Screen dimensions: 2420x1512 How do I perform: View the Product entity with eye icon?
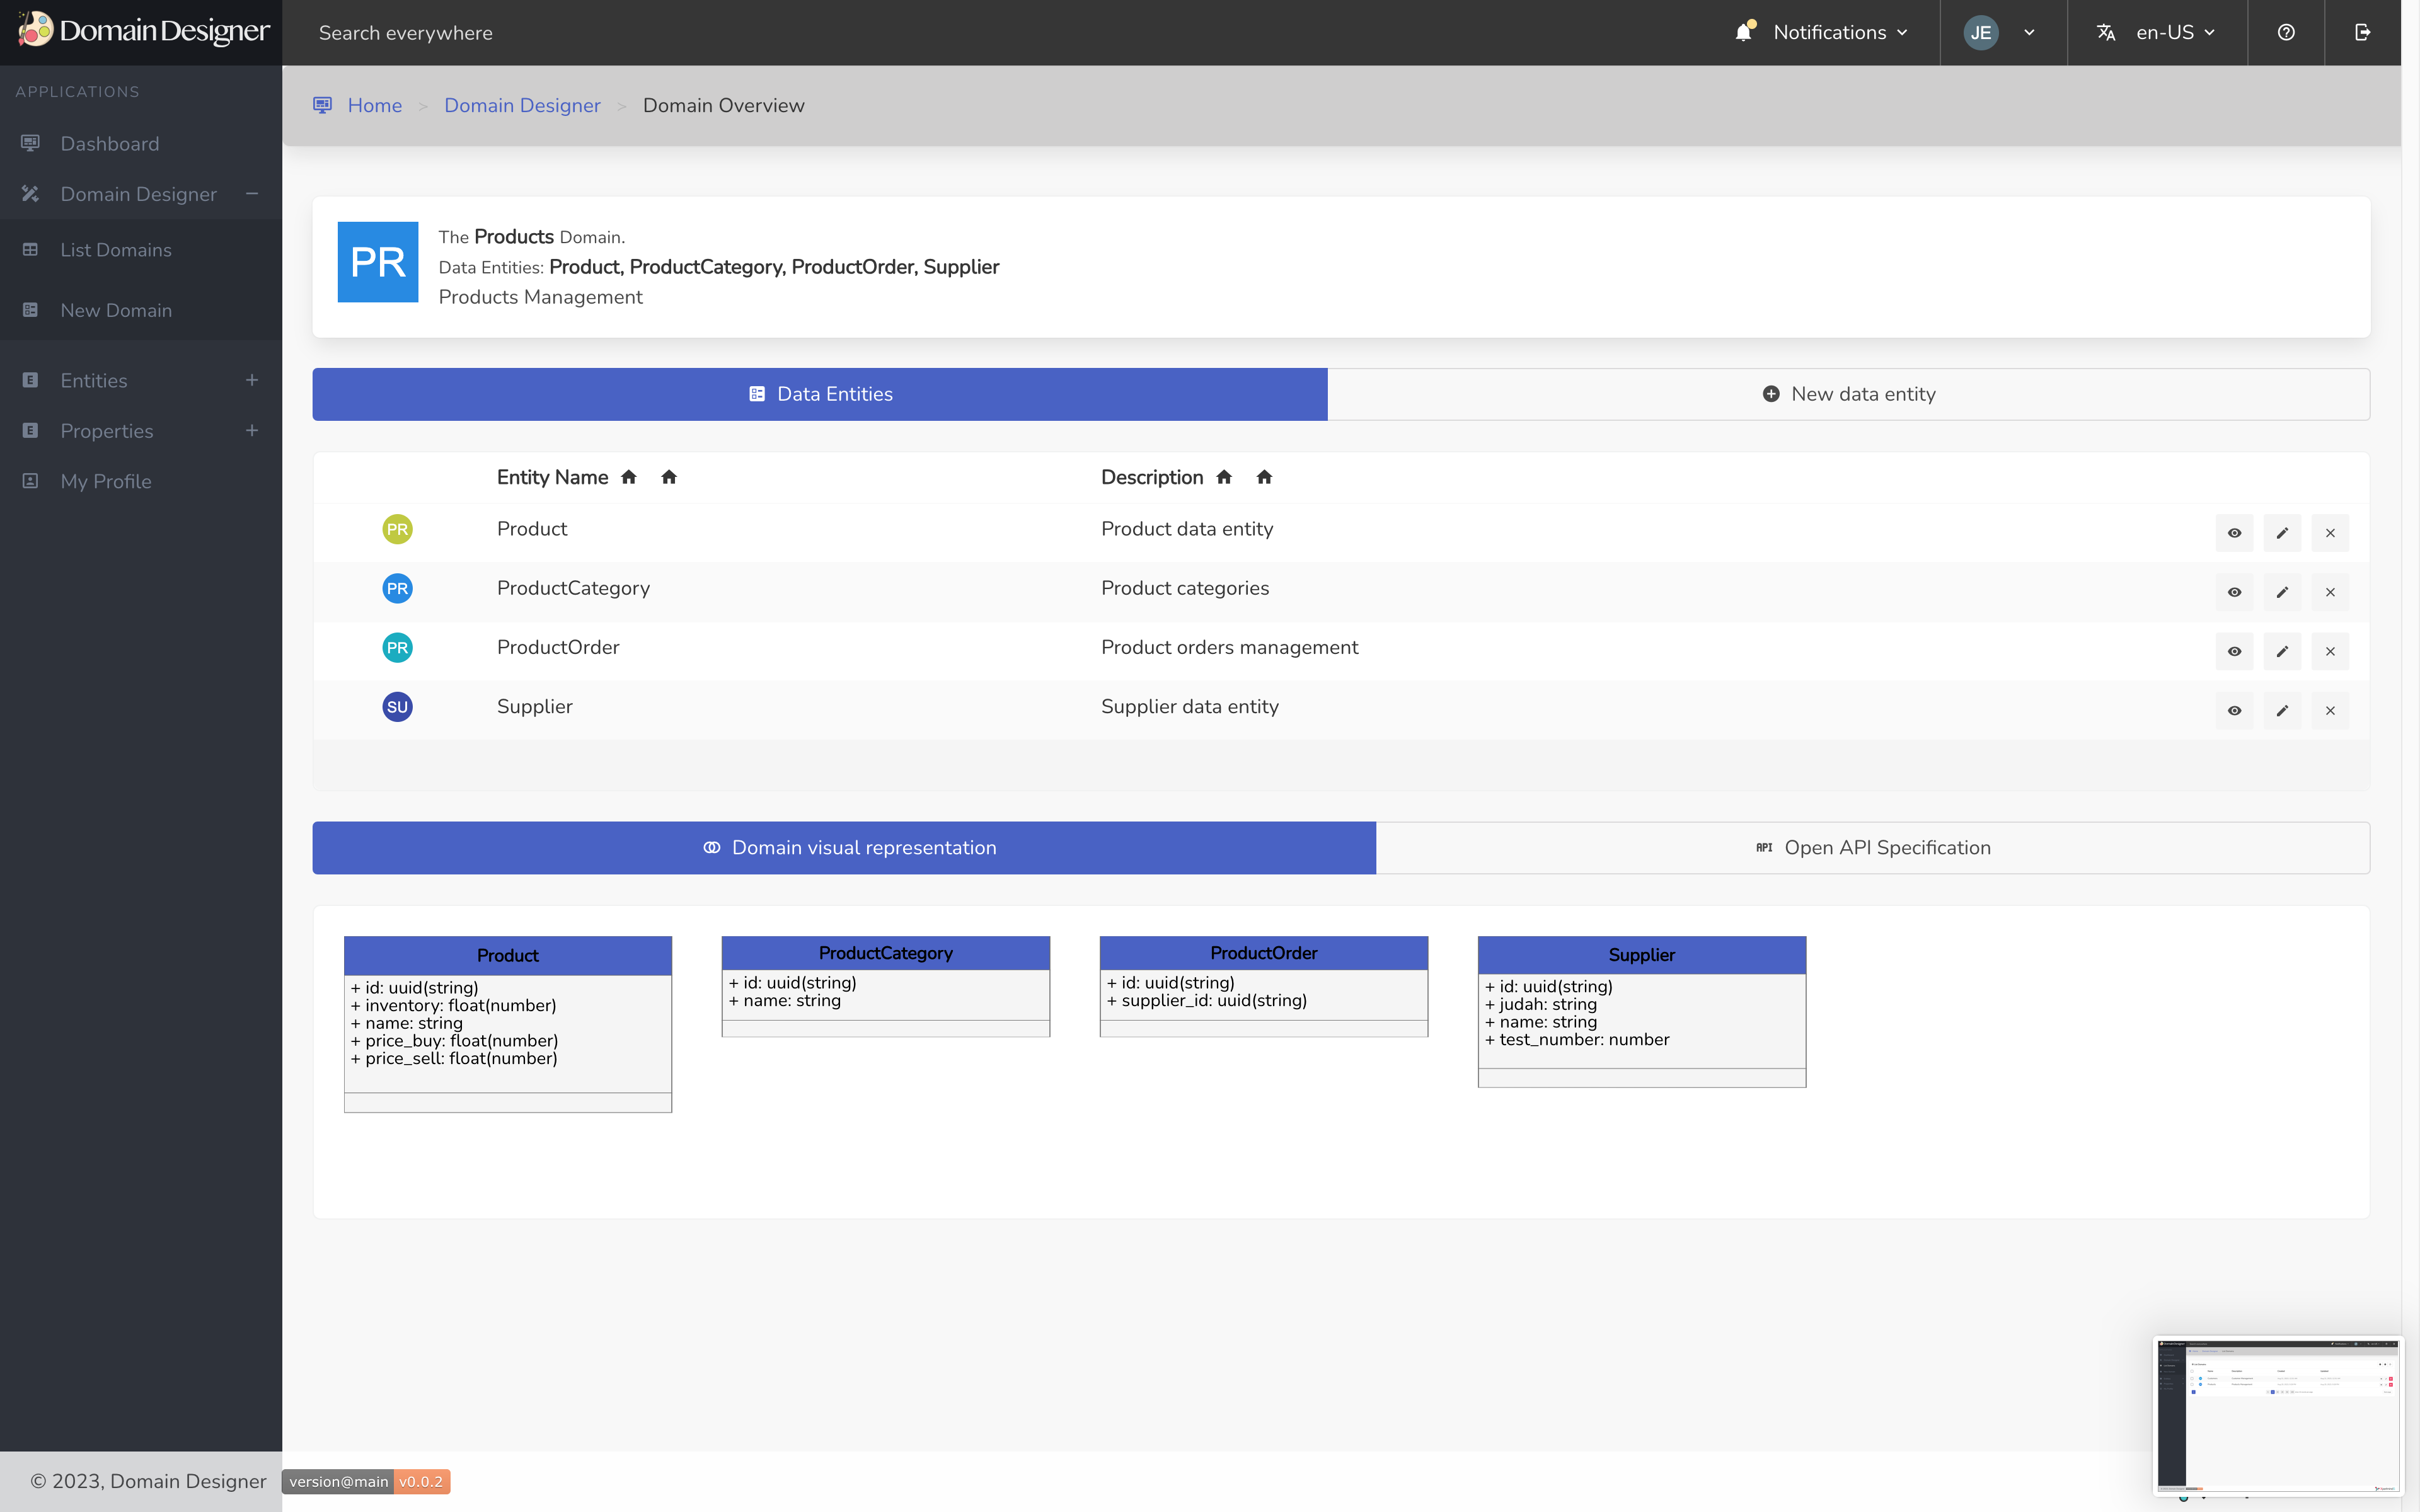pyautogui.click(x=2234, y=533)
